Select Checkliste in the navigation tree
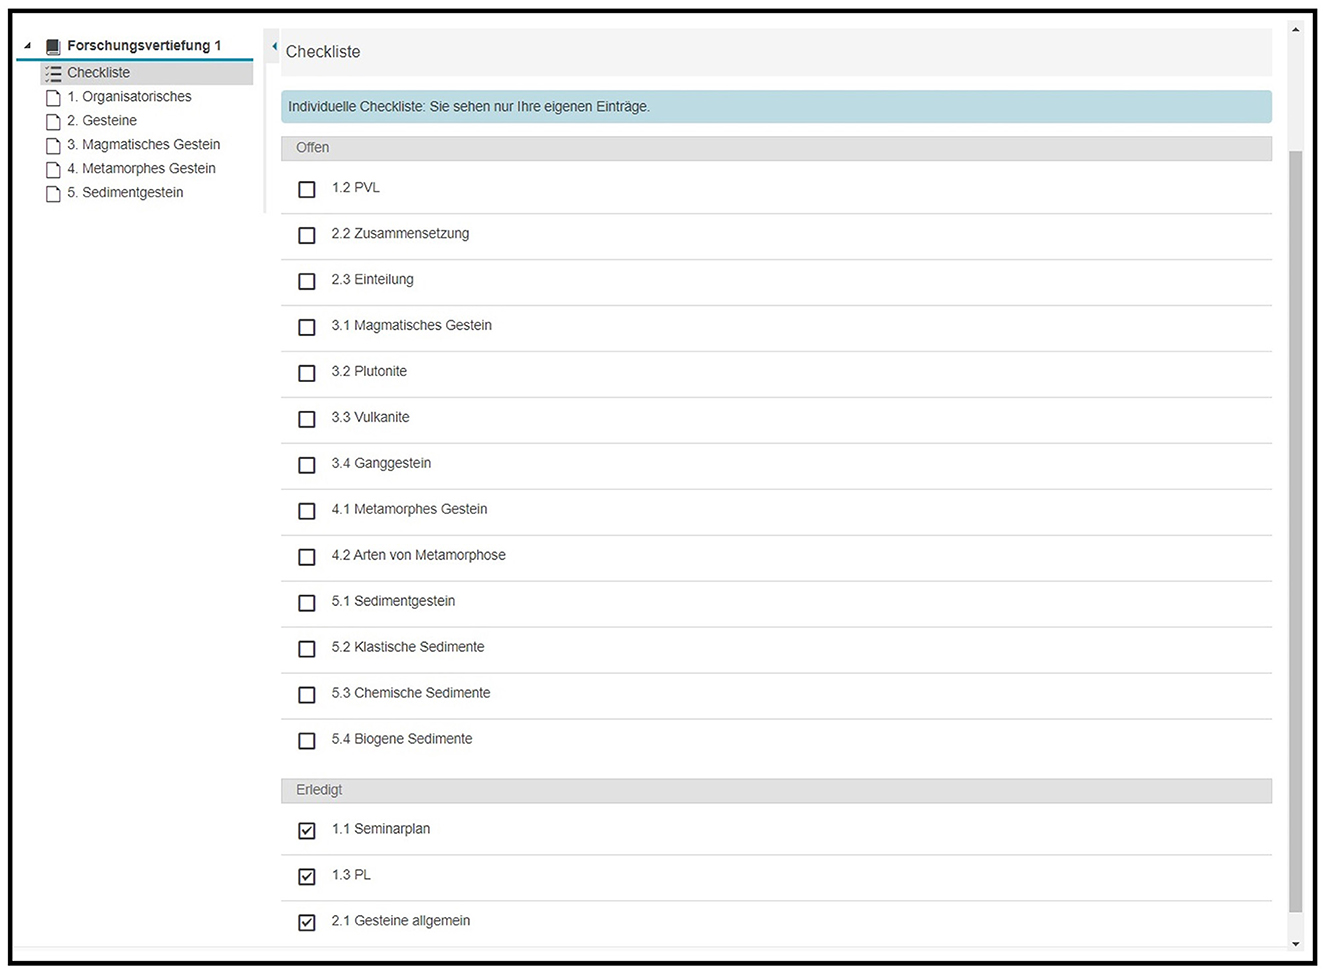Image resolution: width=1325 pixels, height=972 pixels. 98,73
